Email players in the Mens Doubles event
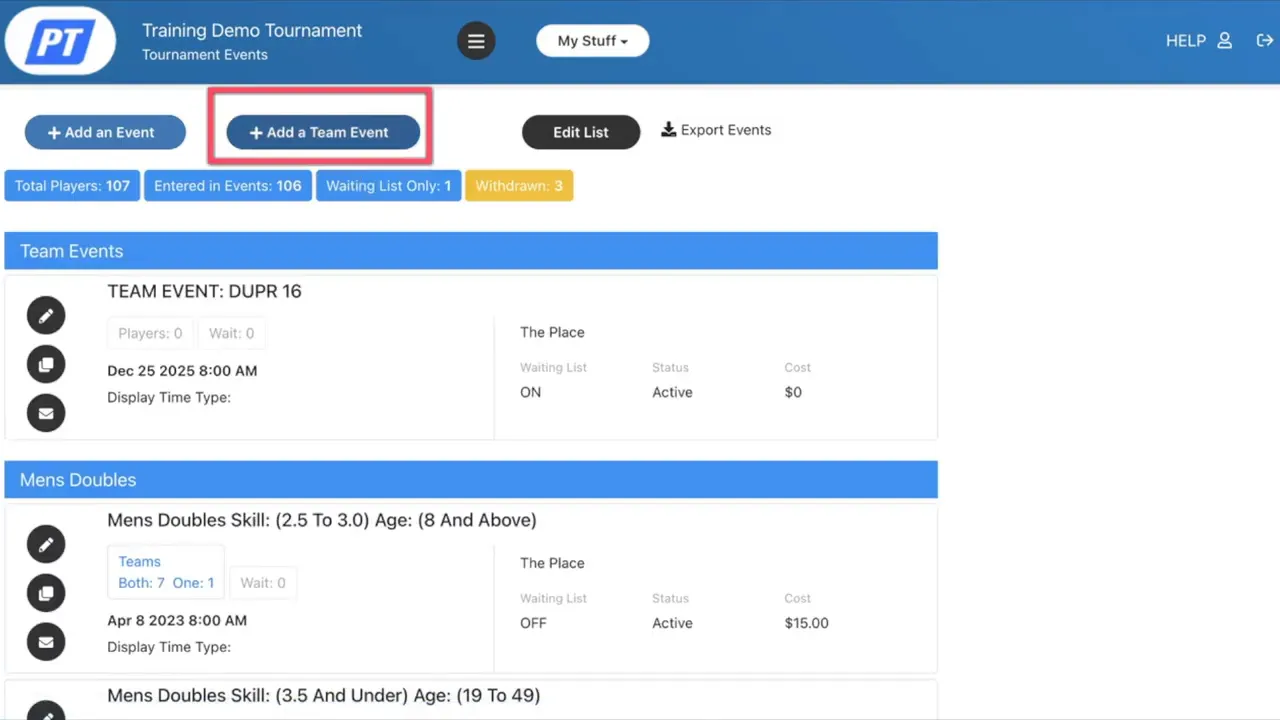The width and height of the screenshot is (1280, 720). [x=45, y=641]
